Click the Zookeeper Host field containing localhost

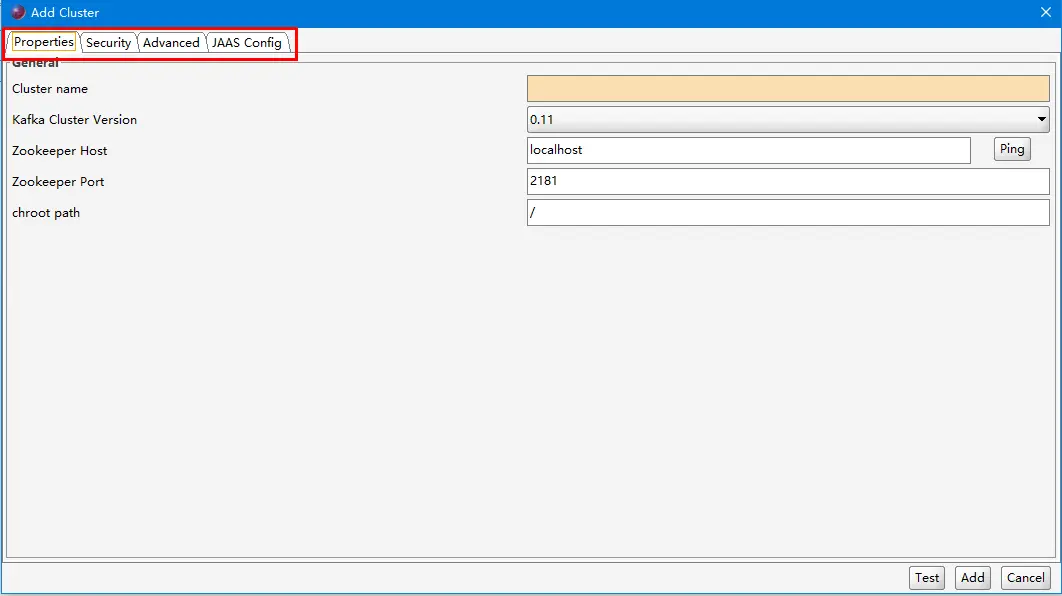[x=748, y=150]
